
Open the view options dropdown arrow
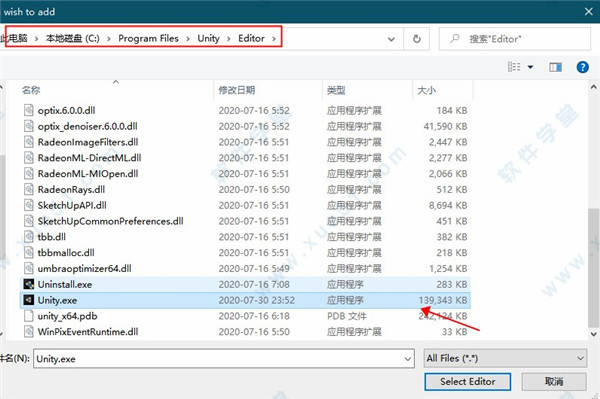(x=530, y=67)
